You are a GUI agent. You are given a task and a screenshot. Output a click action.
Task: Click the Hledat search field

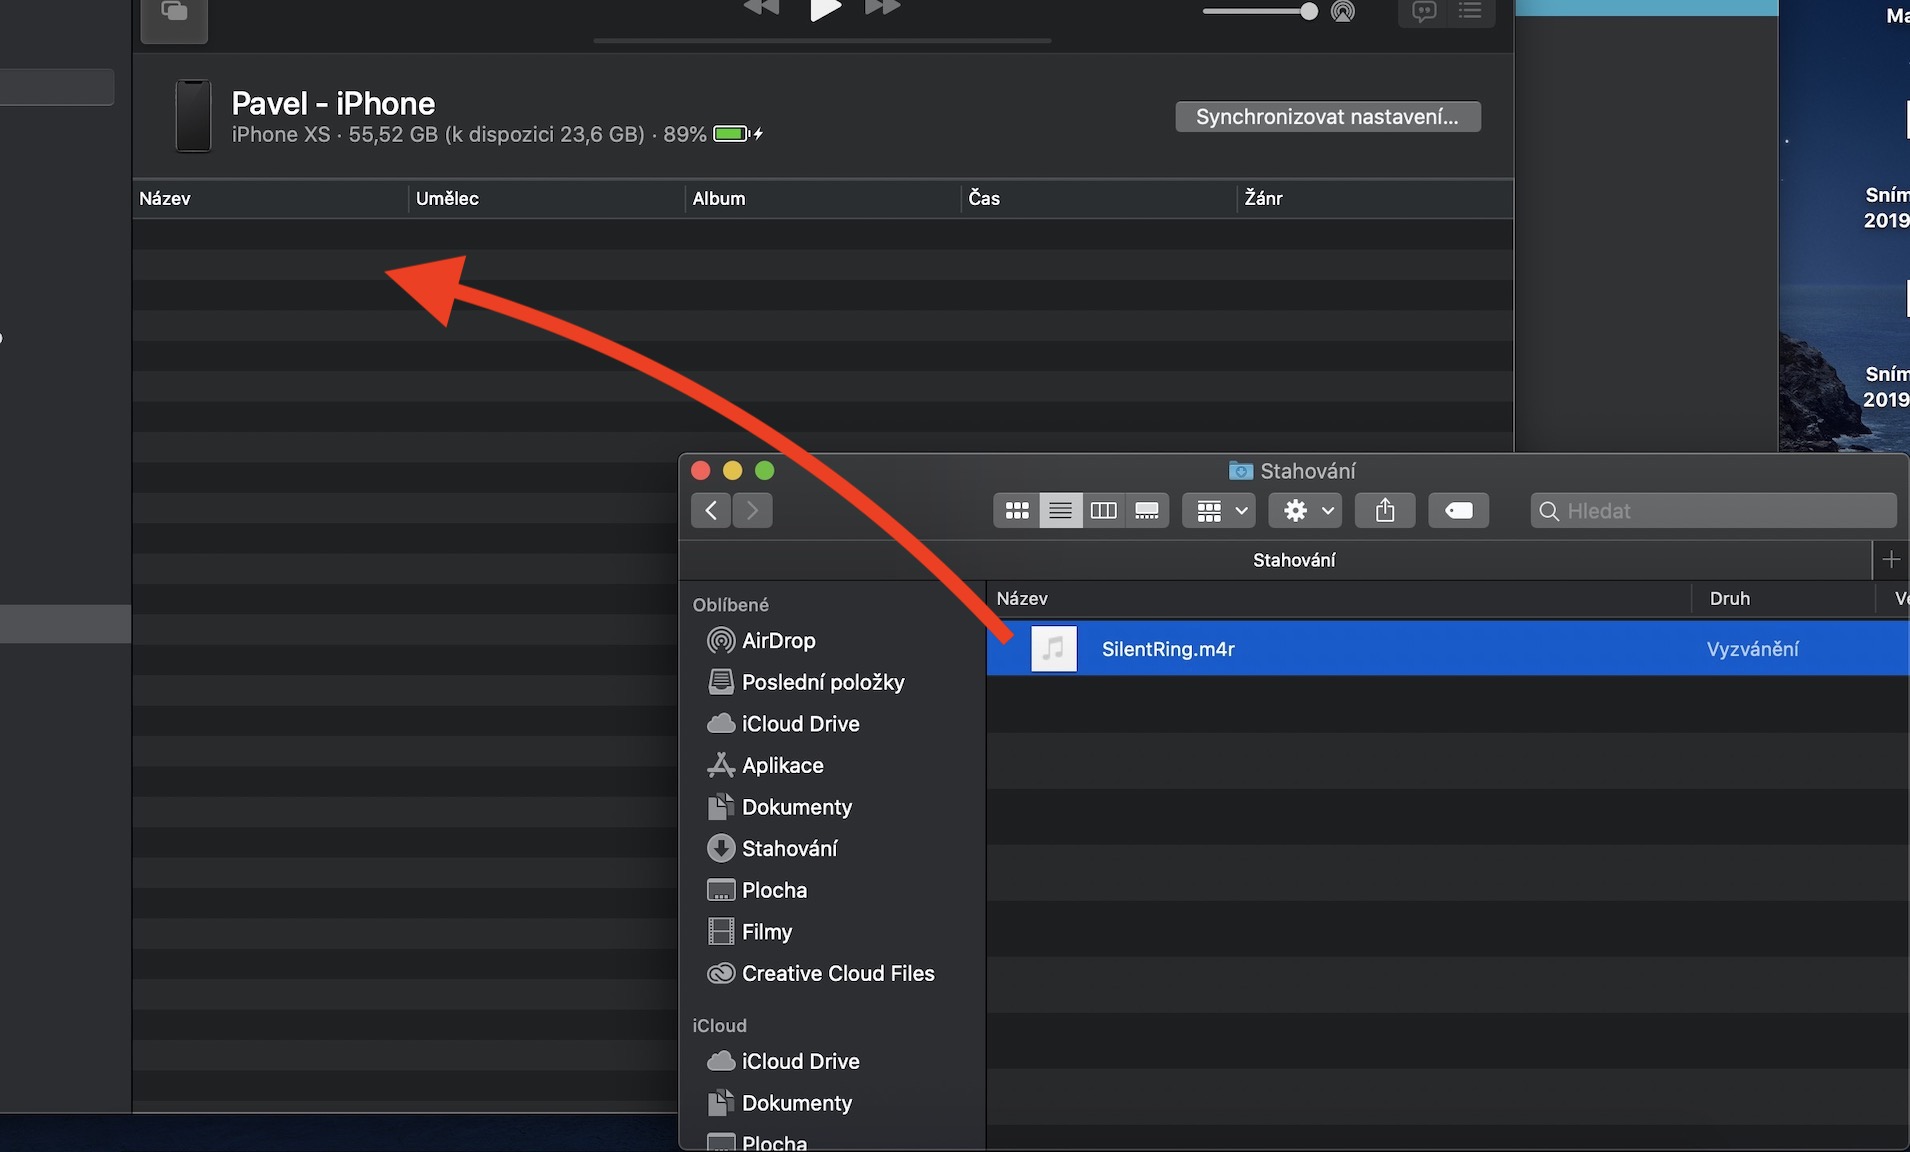coord(1713,511)
